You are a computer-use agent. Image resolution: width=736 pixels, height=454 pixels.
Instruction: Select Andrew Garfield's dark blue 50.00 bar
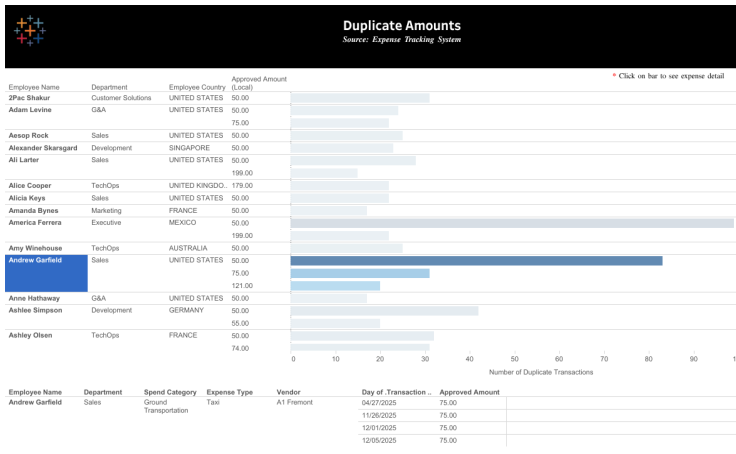[476, 261]
